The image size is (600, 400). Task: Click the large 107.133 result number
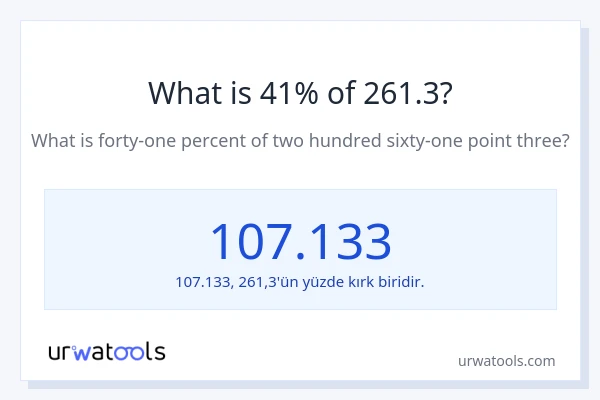pos(300,241)
